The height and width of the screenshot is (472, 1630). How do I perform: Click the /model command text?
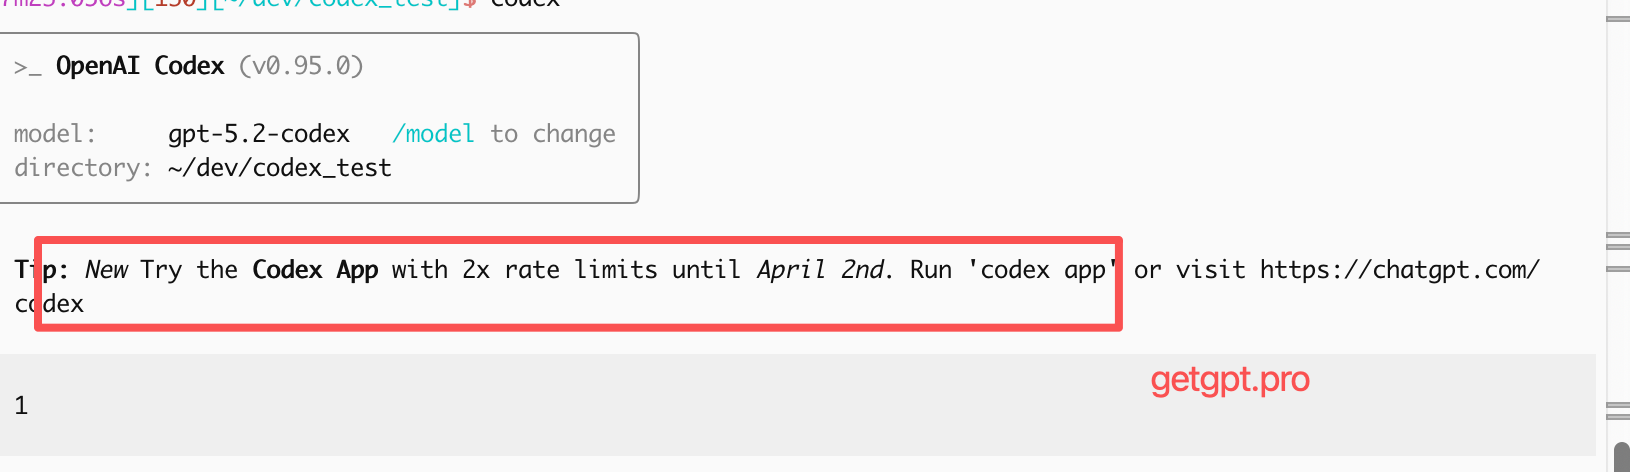tap(433, 134)
